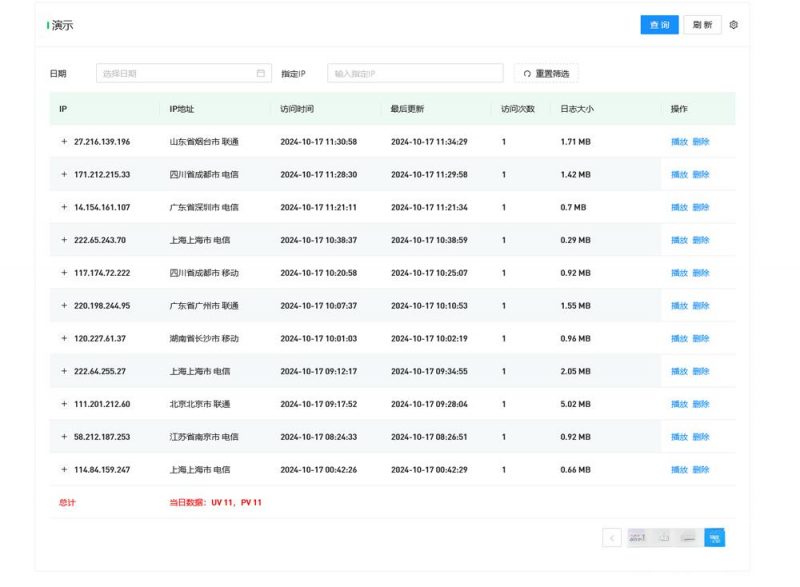Click the previous page arrow at bottom
The width and height of the screenshot is (800, 587).
pos(612,537)
